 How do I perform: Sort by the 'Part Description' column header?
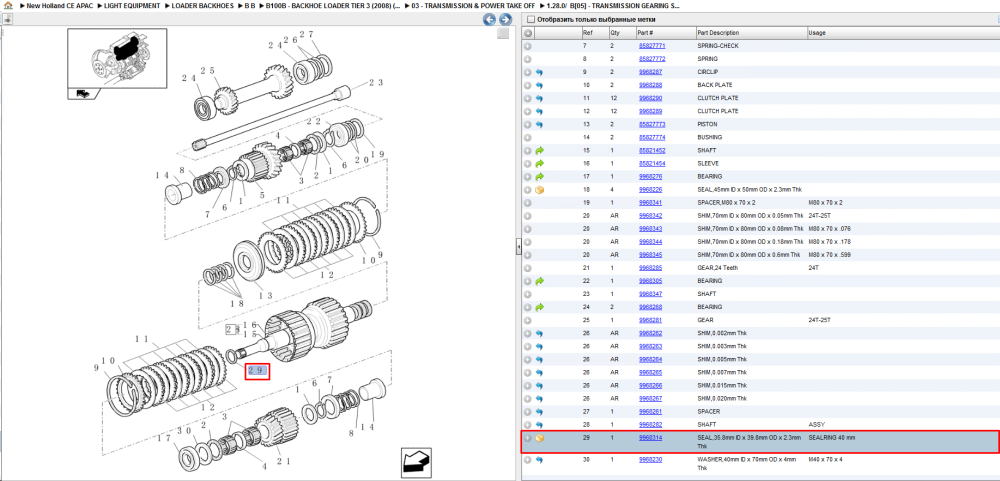click(718, 33)
